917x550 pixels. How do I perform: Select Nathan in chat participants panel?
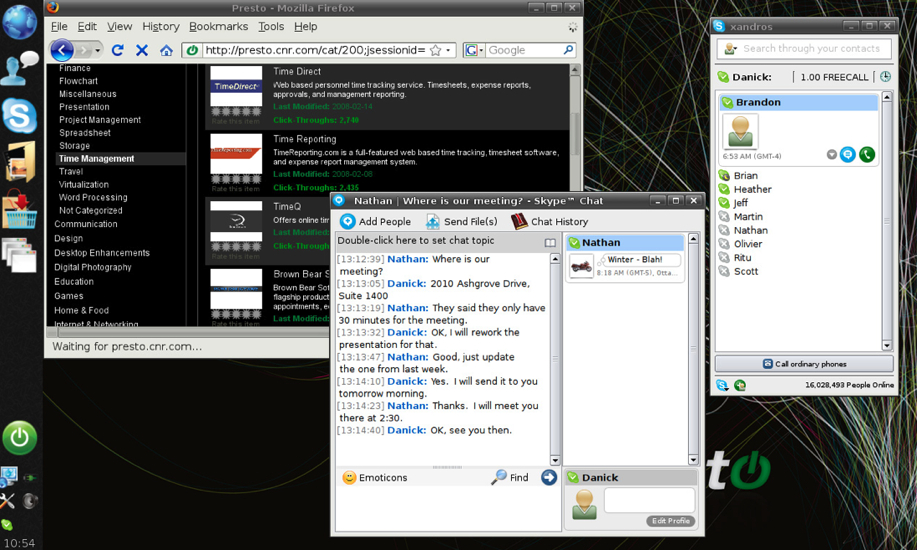625,242
